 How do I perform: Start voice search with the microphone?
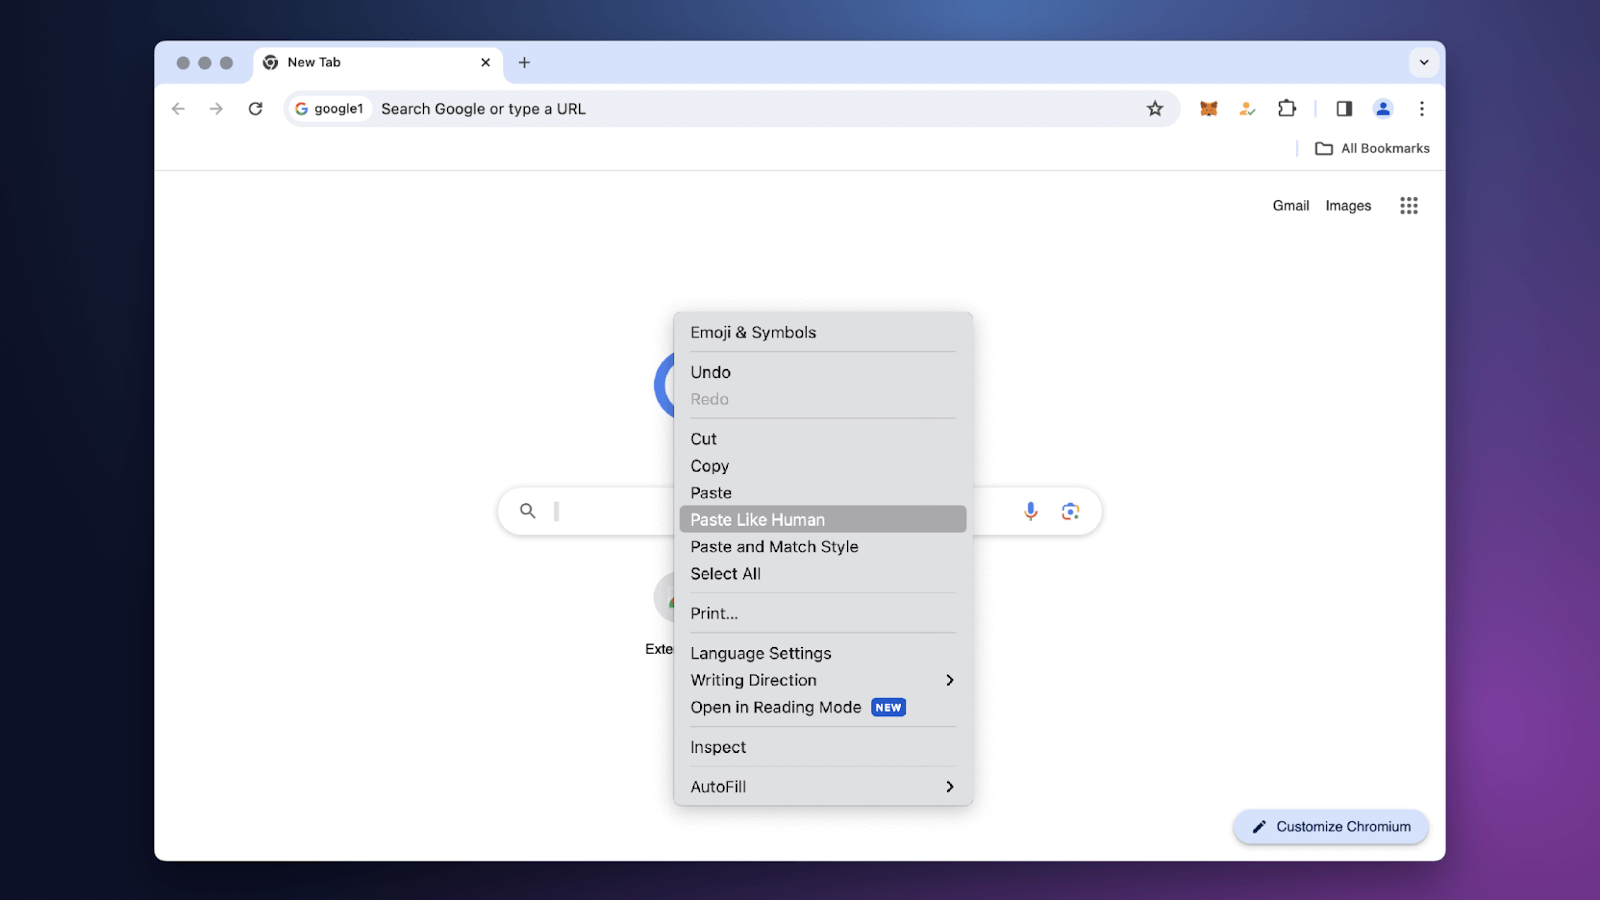[x=1030, y=511]
